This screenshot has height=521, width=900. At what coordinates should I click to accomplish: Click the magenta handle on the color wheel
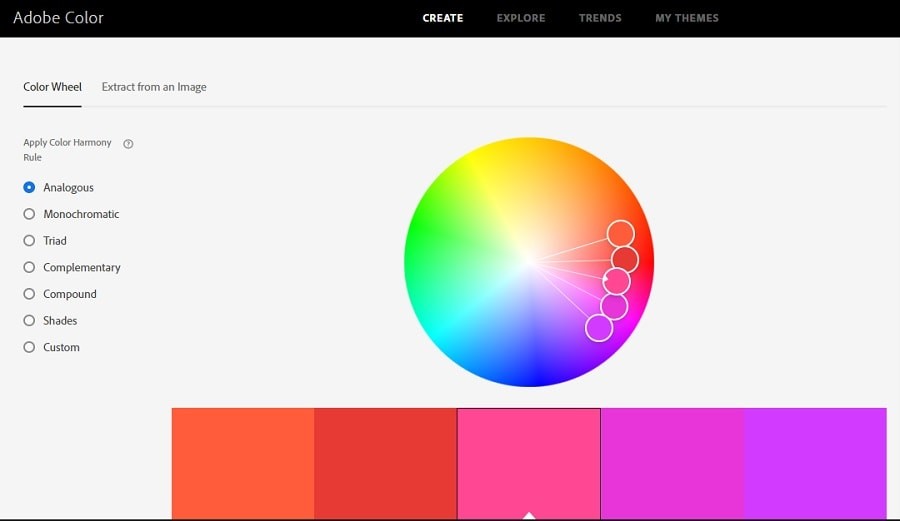pyautogui.click(x=614, y=306)
